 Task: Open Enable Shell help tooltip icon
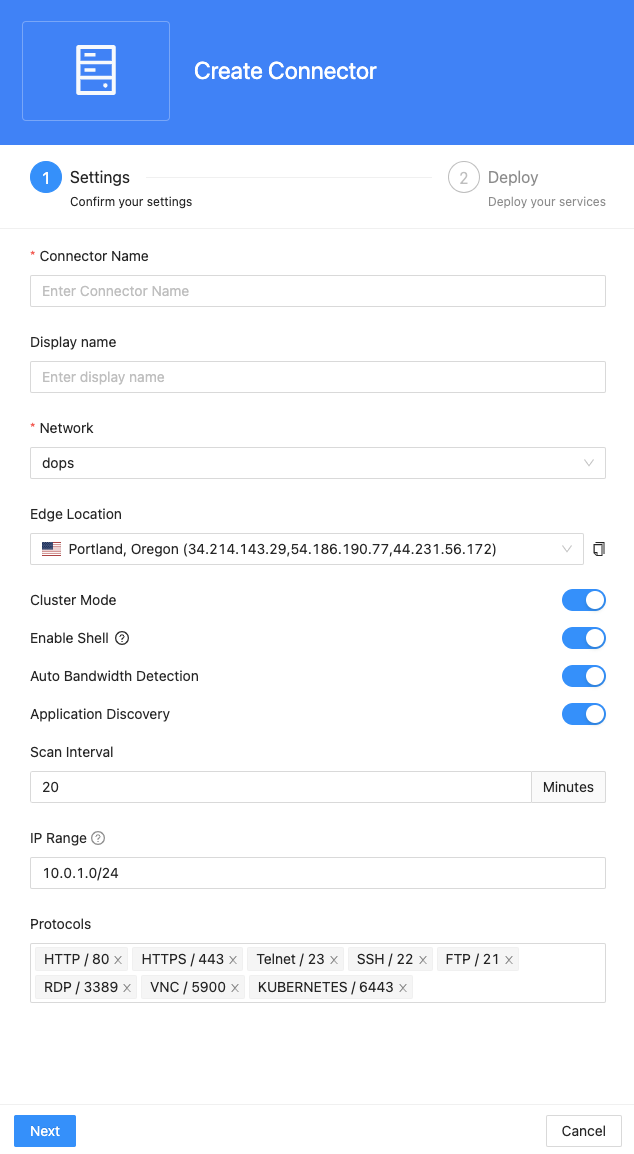tap(122, 638)
